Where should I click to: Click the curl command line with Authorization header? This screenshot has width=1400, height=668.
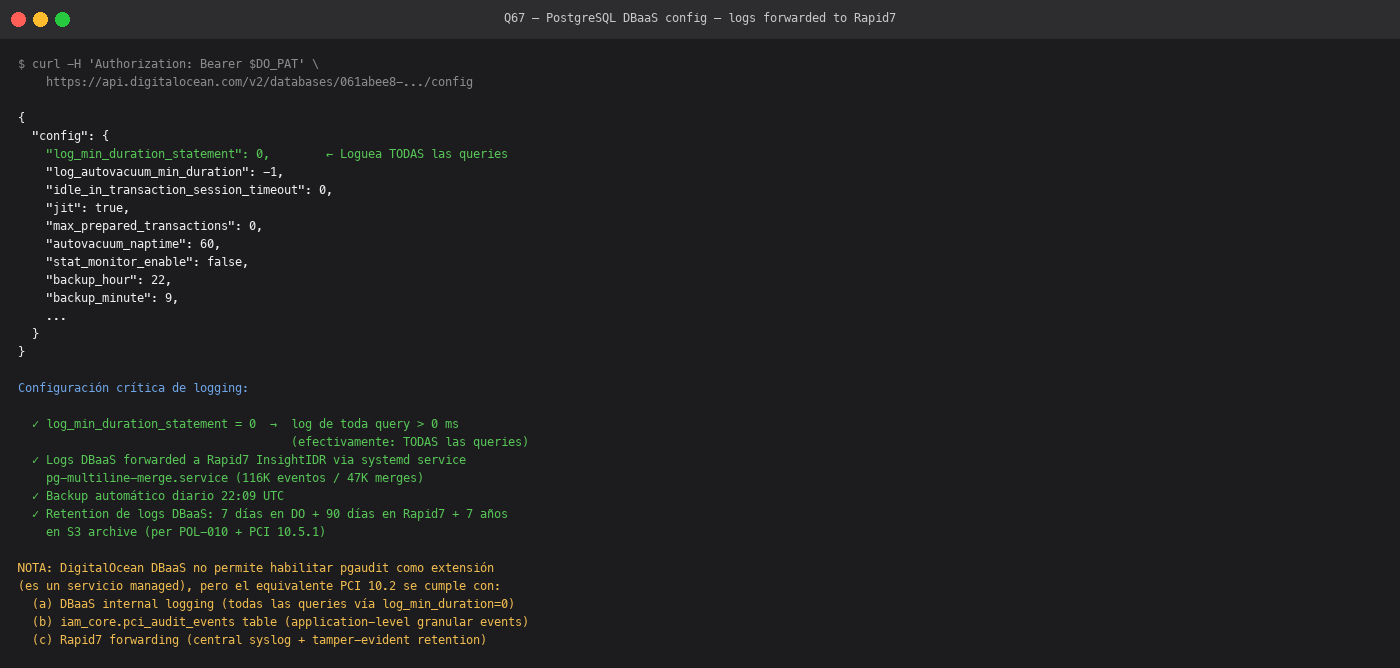tap(168, 64)
